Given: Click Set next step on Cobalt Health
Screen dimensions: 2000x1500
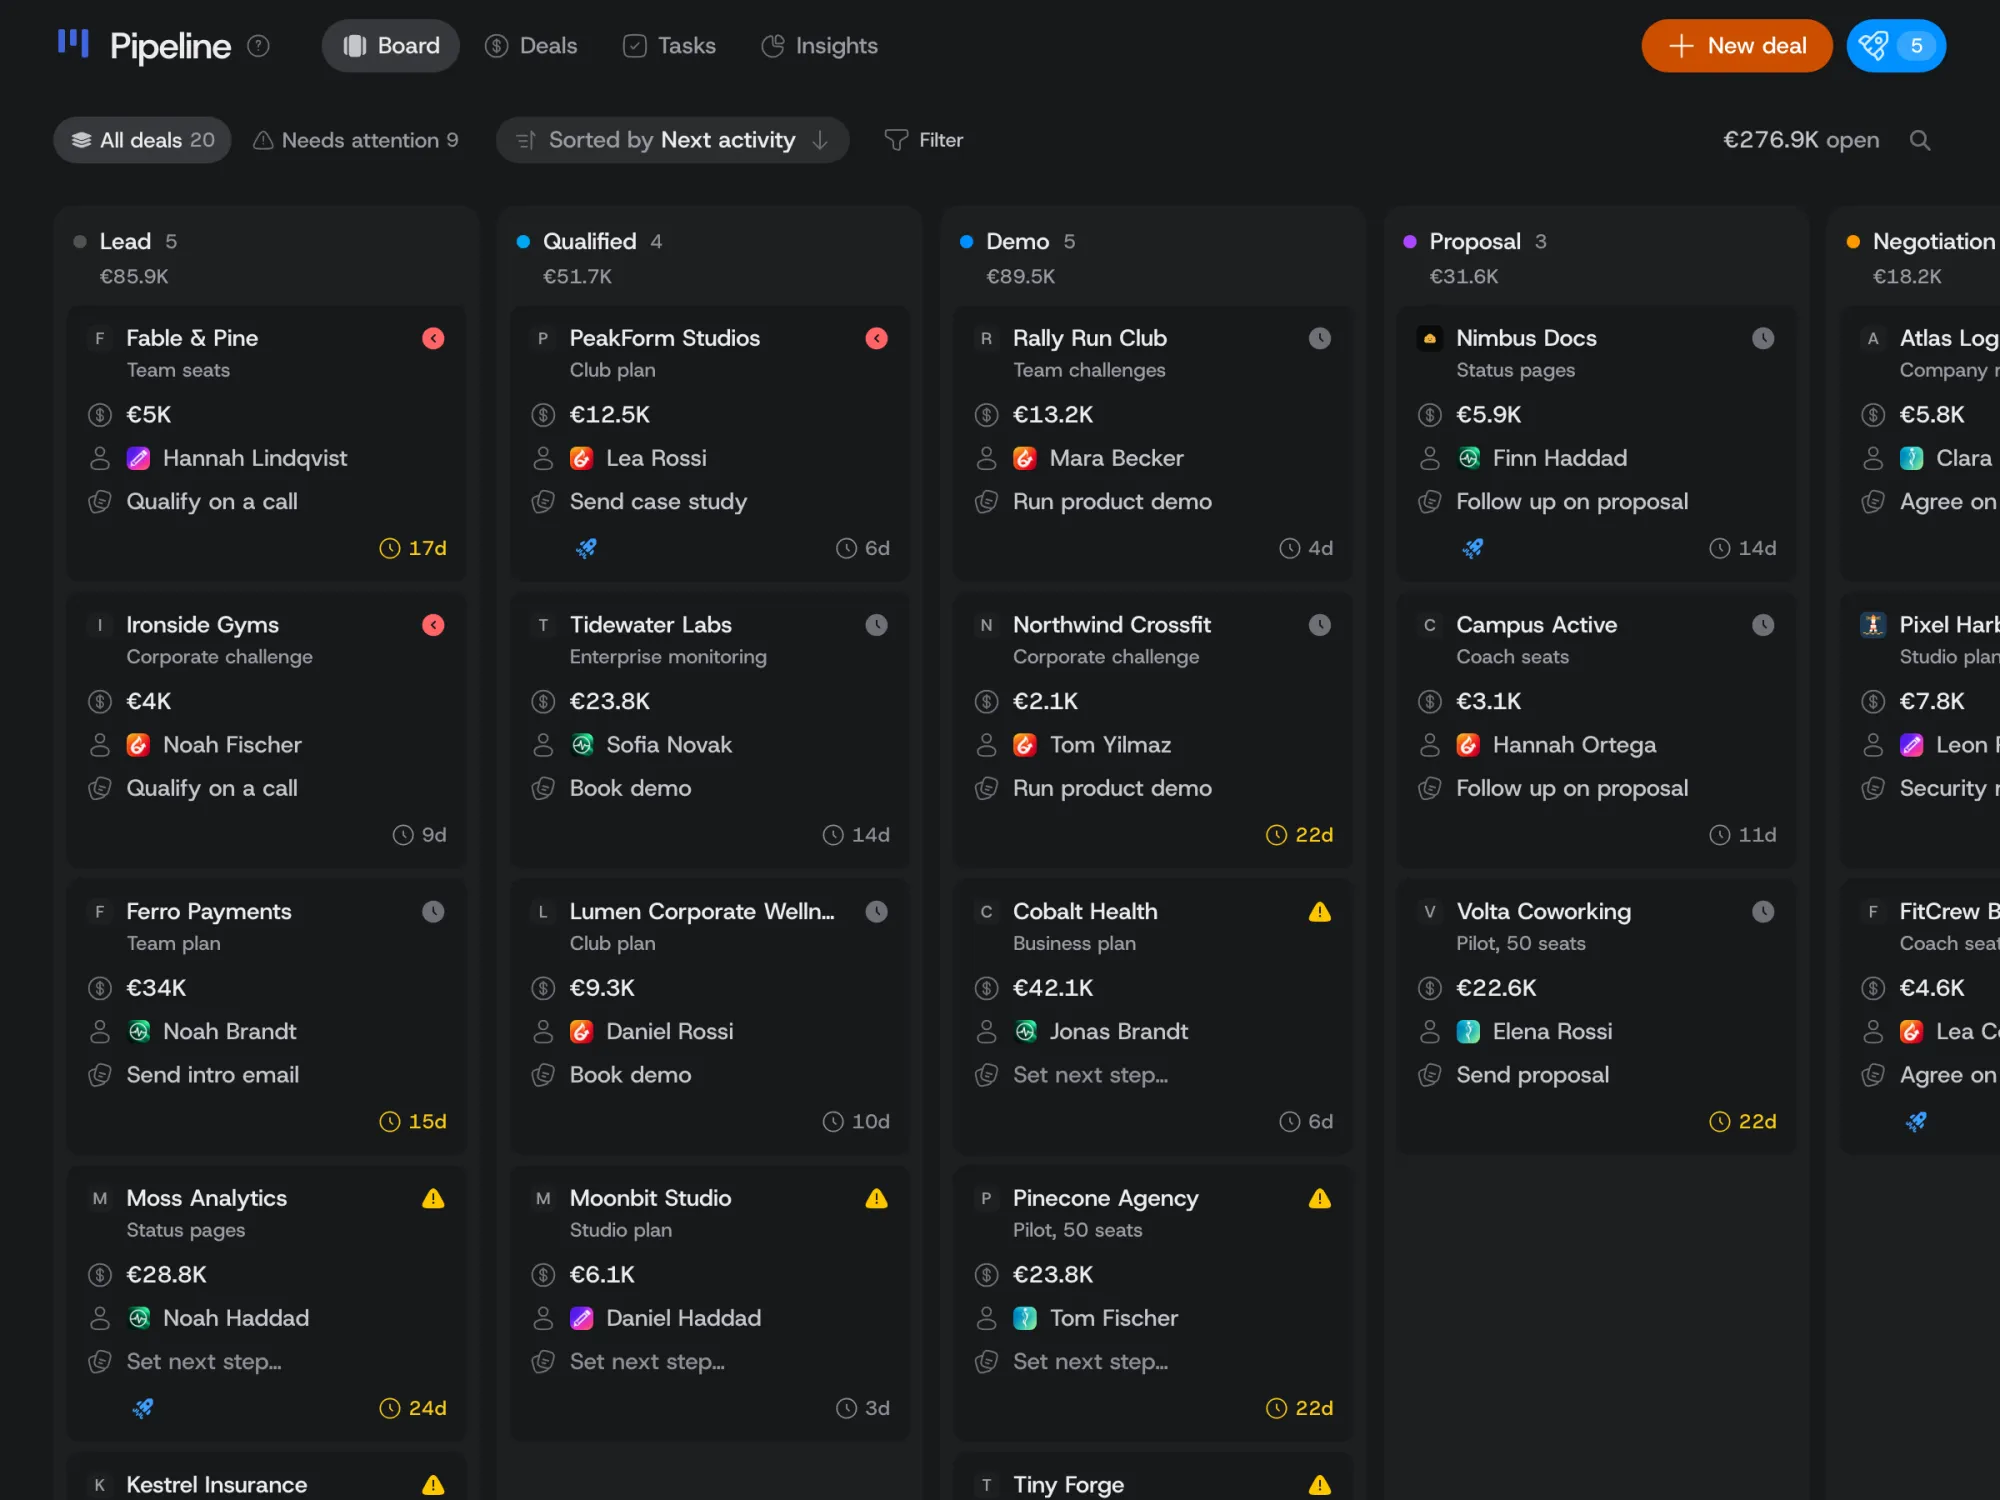Looking at the screenshot, I should click(1090, 1075).
